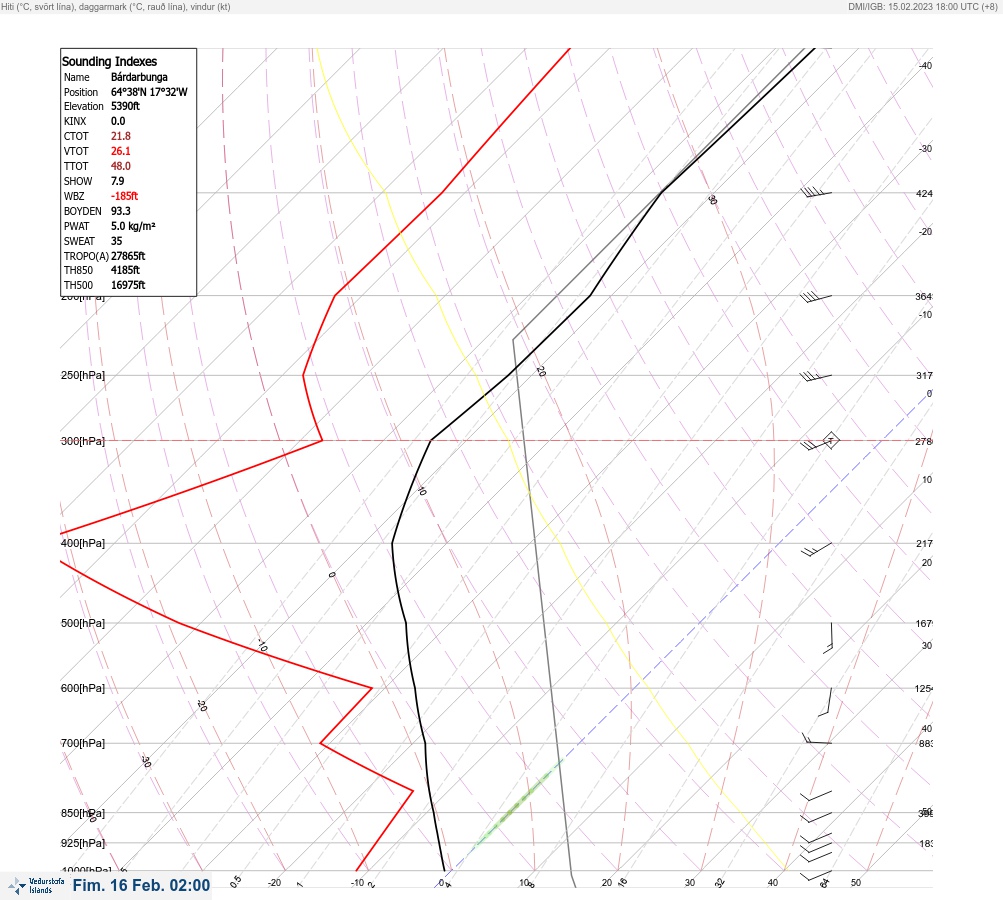This screenshot has height=900, width=1003.
Task: Click the SWEAT value '35'
Action: 116,241
